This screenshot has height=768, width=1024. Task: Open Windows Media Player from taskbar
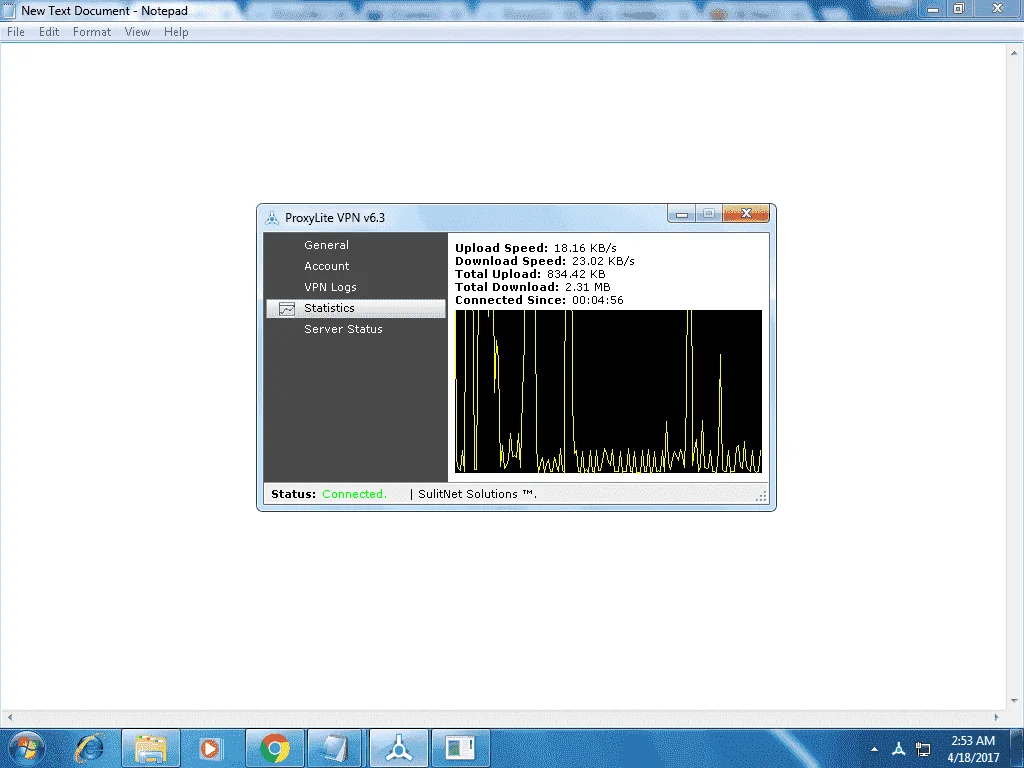[x=210, y=748]
